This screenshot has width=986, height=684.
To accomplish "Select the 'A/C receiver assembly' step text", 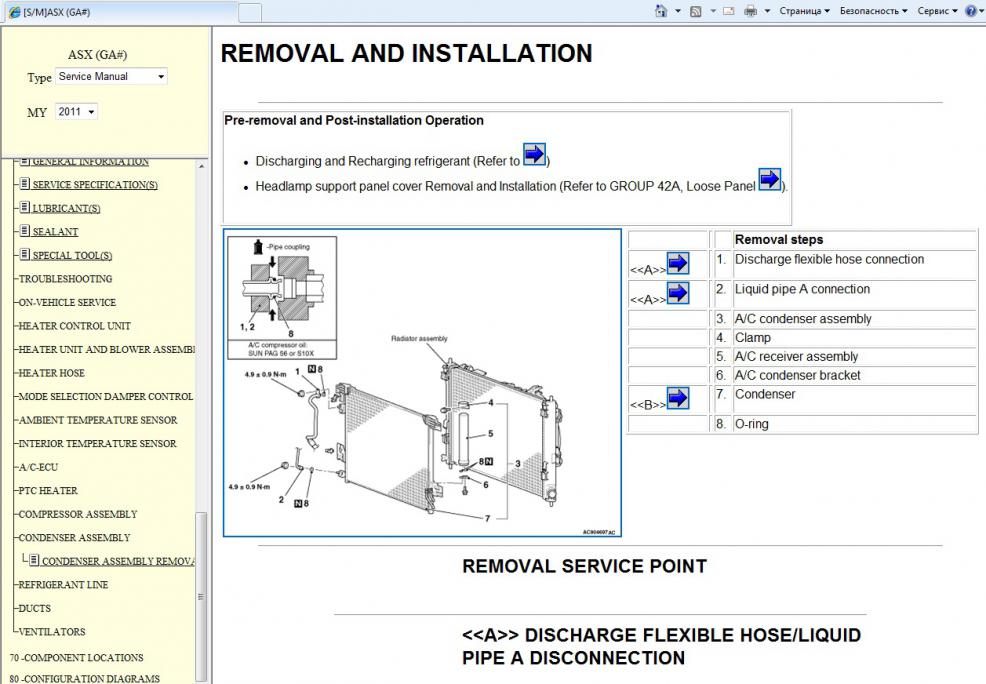I will (x=796, y=356).
